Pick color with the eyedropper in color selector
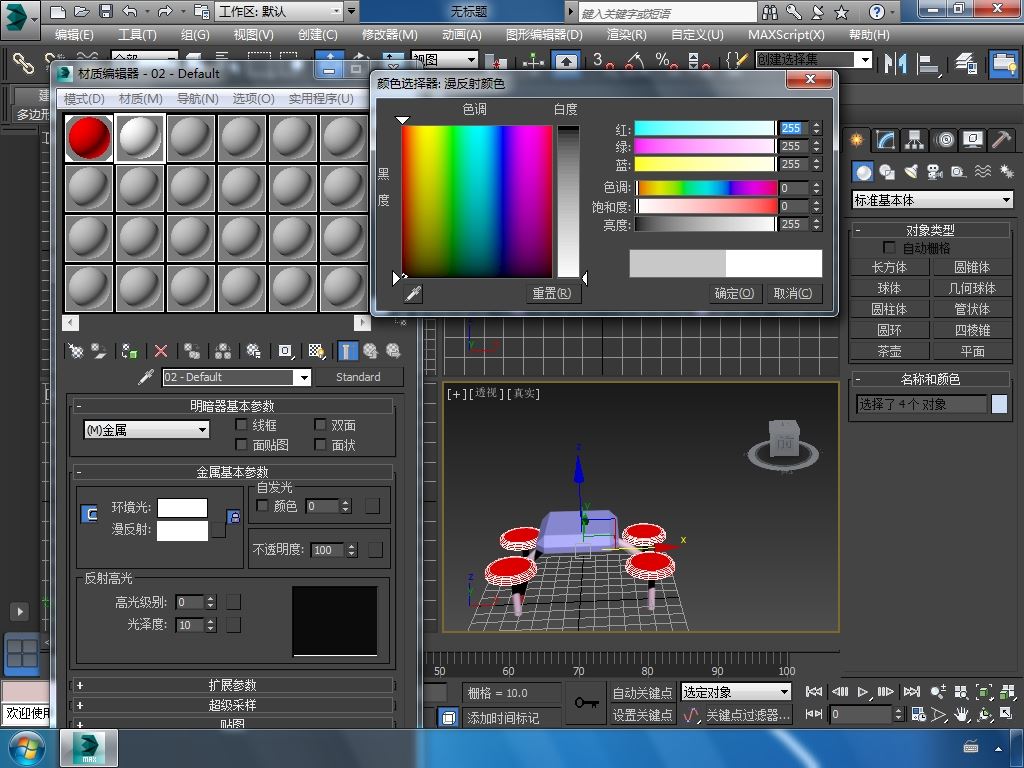The width and height of the screenshot is (1024, 768). point(413,294)
